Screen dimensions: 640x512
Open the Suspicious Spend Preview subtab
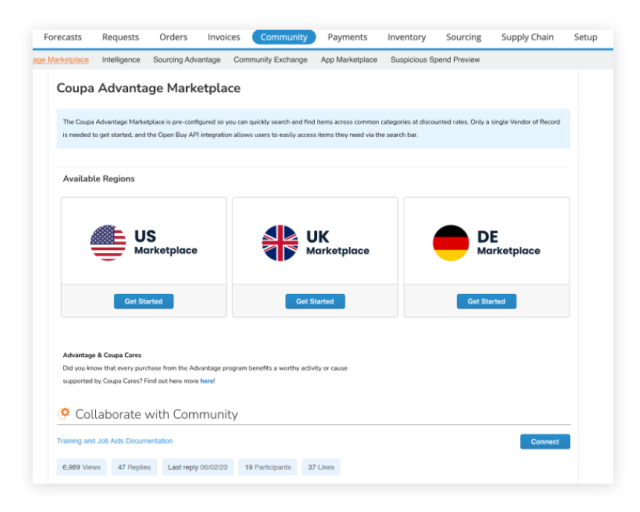pyautogui.click(x=435, y=60)
